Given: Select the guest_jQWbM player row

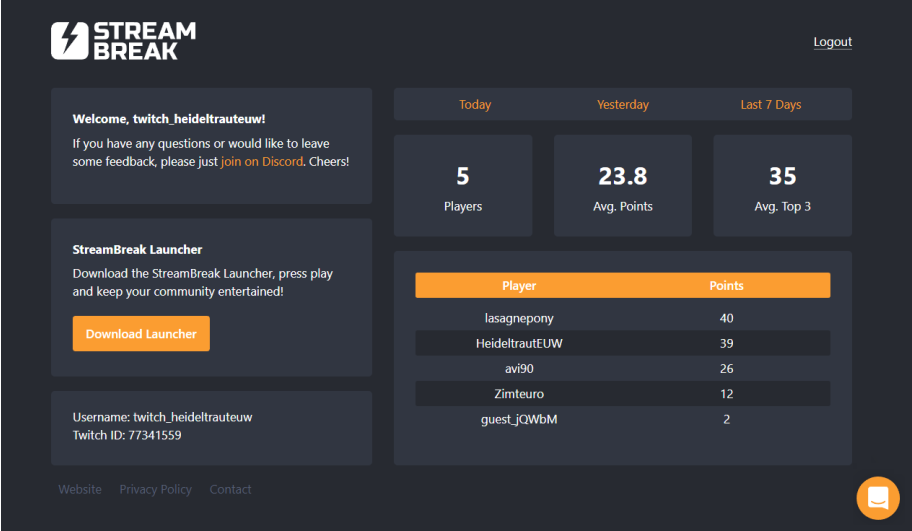Looking at the screenshot, I should pos(622,419).
